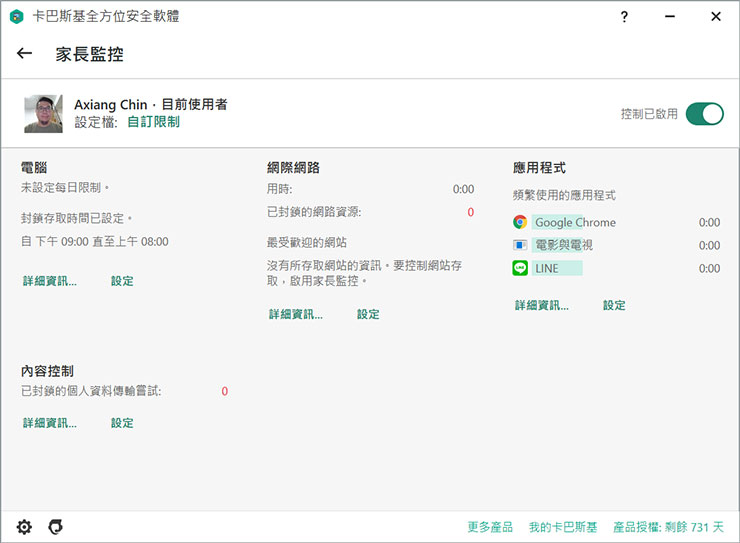The image size is (740, 543).
Task: Click the 用時 value 0:00
Action: (x=463, y=189)
